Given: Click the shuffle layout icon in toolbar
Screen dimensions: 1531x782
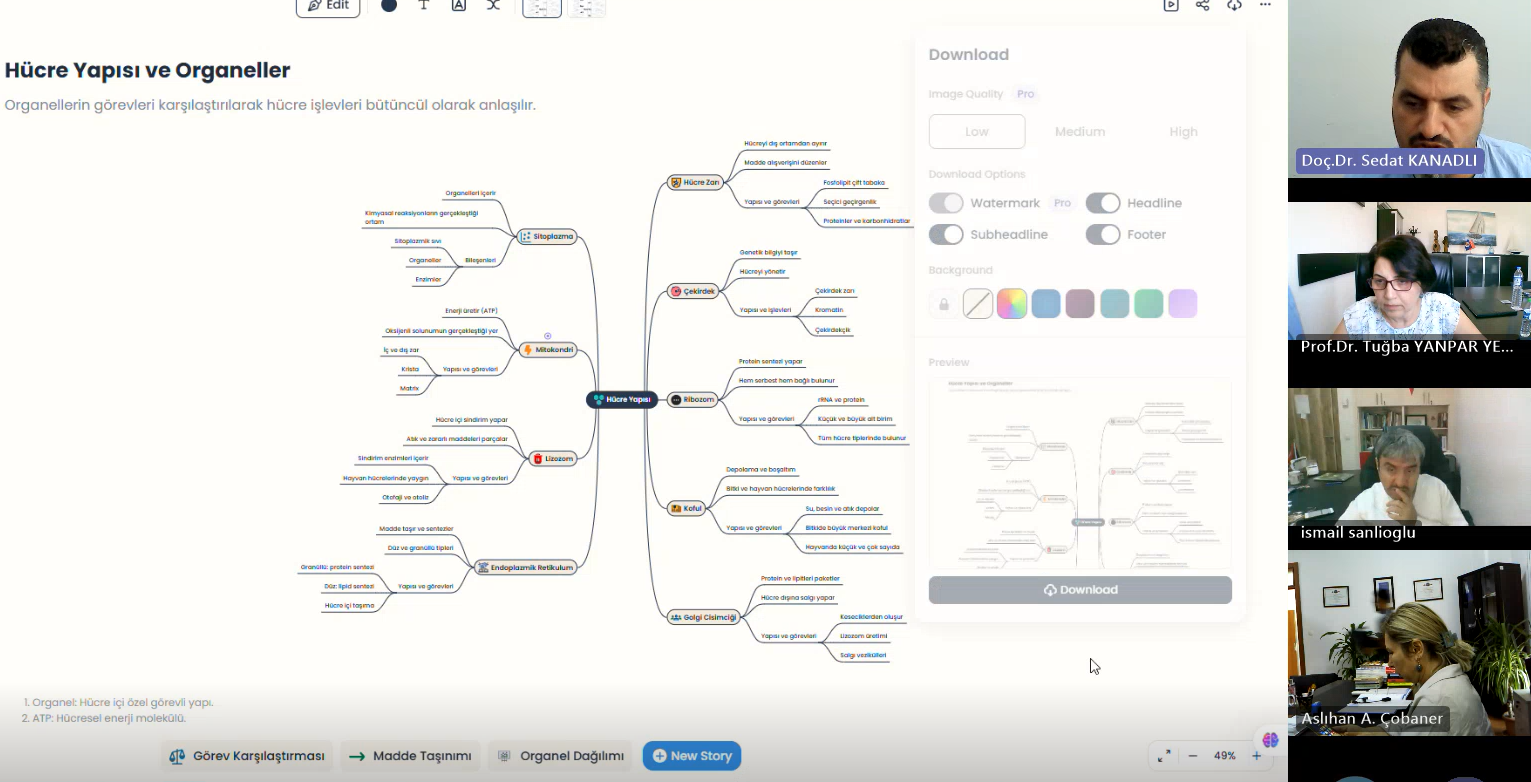Looking at the screenshot, I should click(493, 6).
